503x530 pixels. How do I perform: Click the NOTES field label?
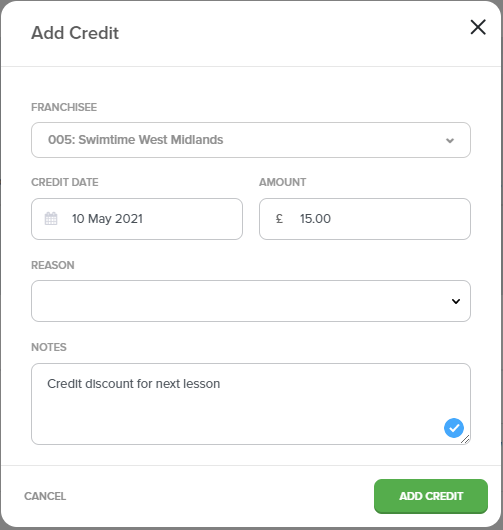tap(49, 347)
